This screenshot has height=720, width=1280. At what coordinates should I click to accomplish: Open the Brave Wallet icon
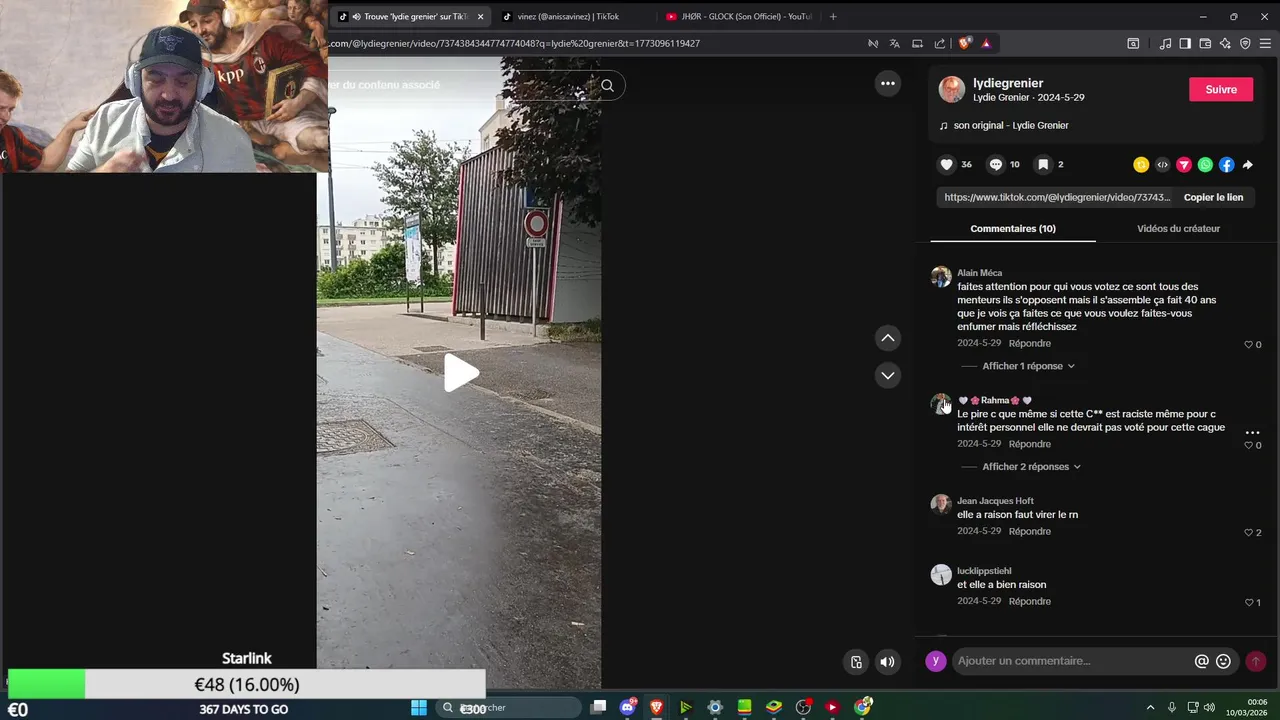[x=1205, y=43]
